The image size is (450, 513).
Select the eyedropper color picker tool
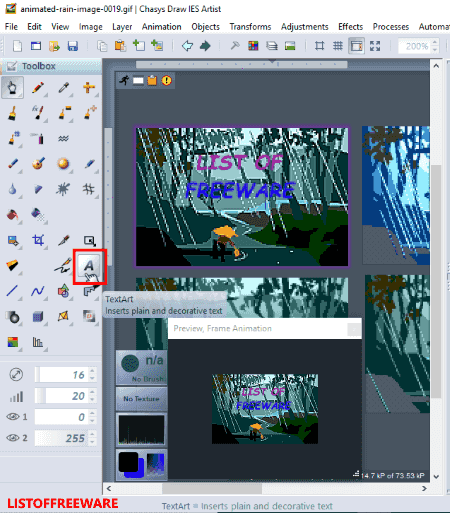tap(63, 88)
